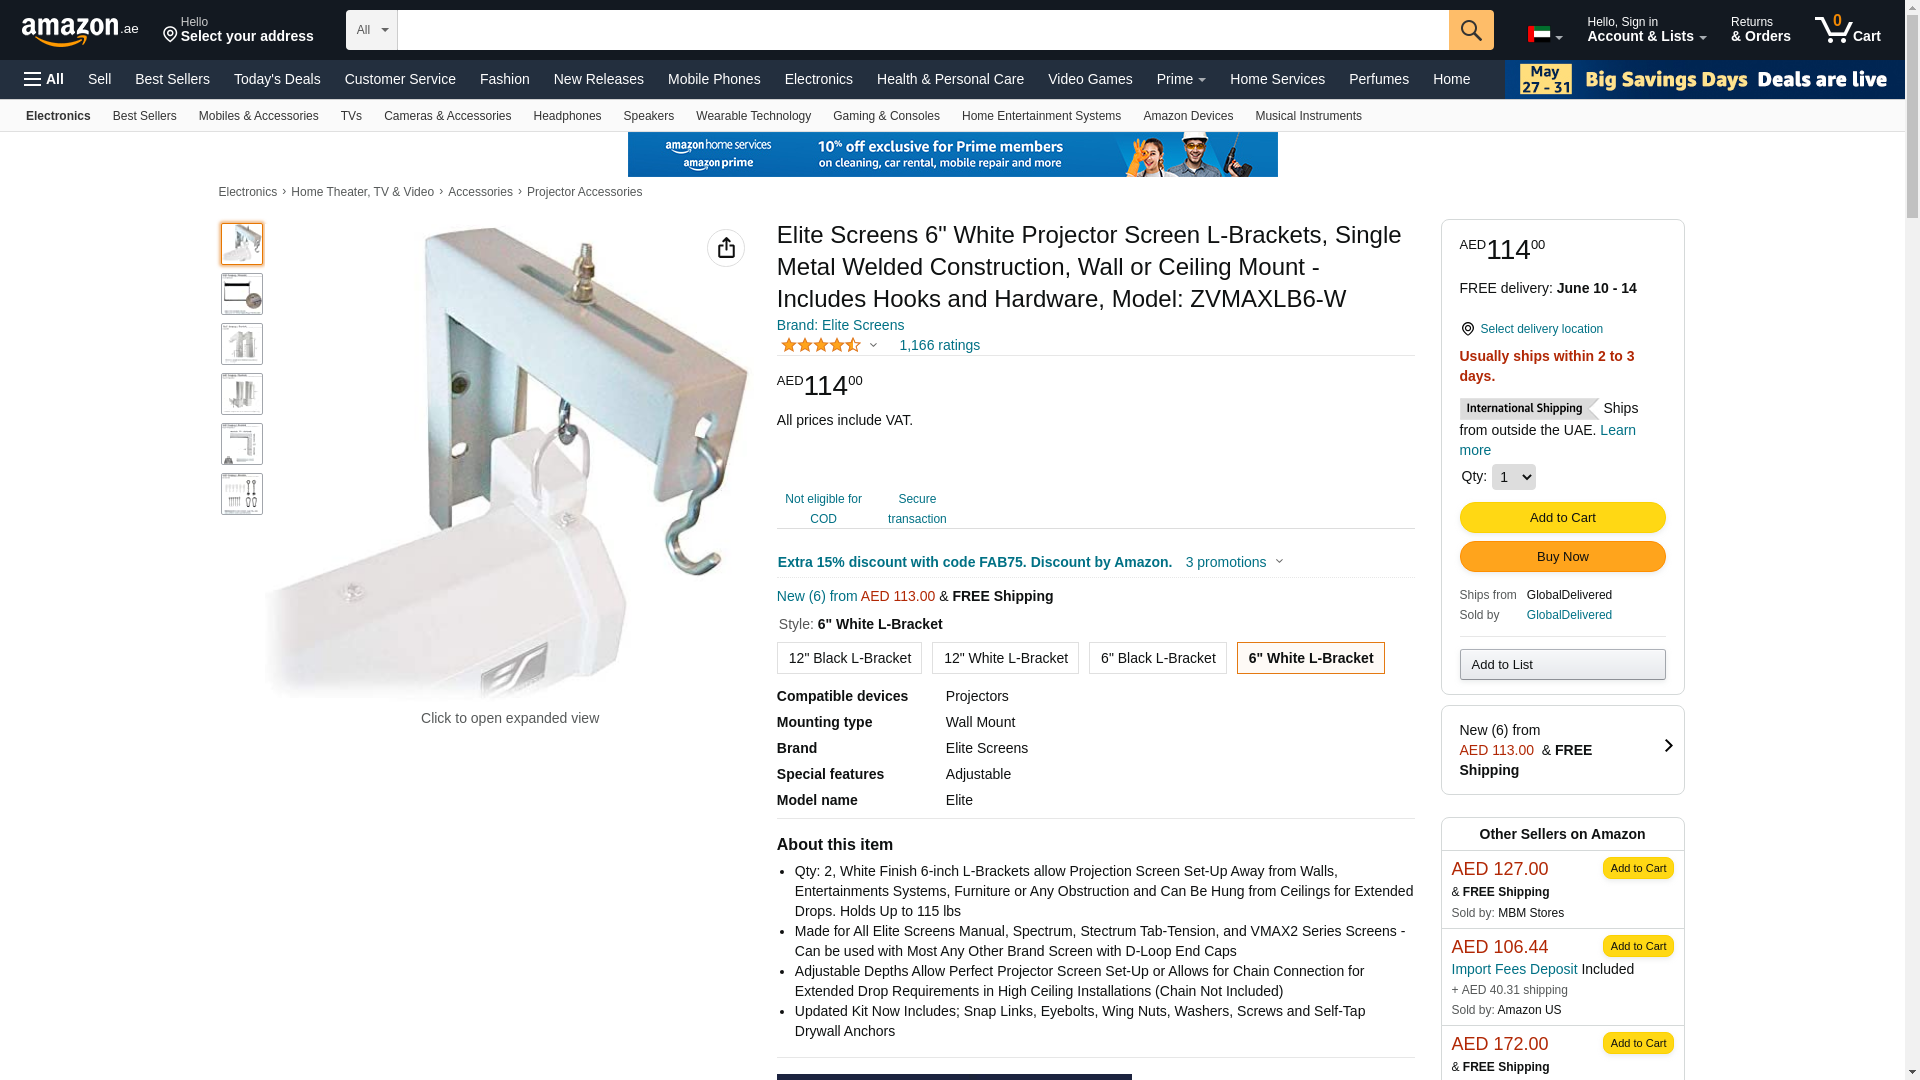
Task: Select the 12" White L-Bracket style
Action: pyautogui.click(x=1005, y=658)
